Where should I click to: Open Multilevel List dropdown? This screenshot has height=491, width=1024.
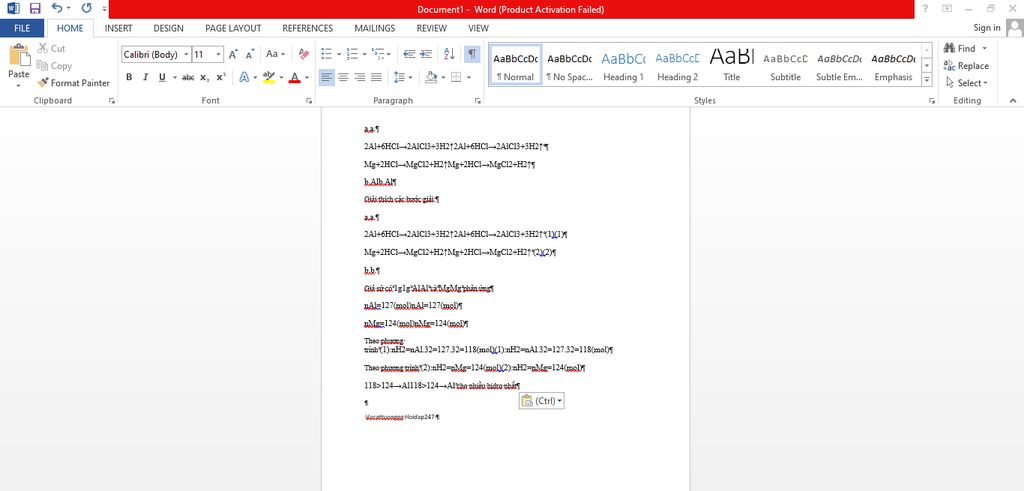click(389, 54)
